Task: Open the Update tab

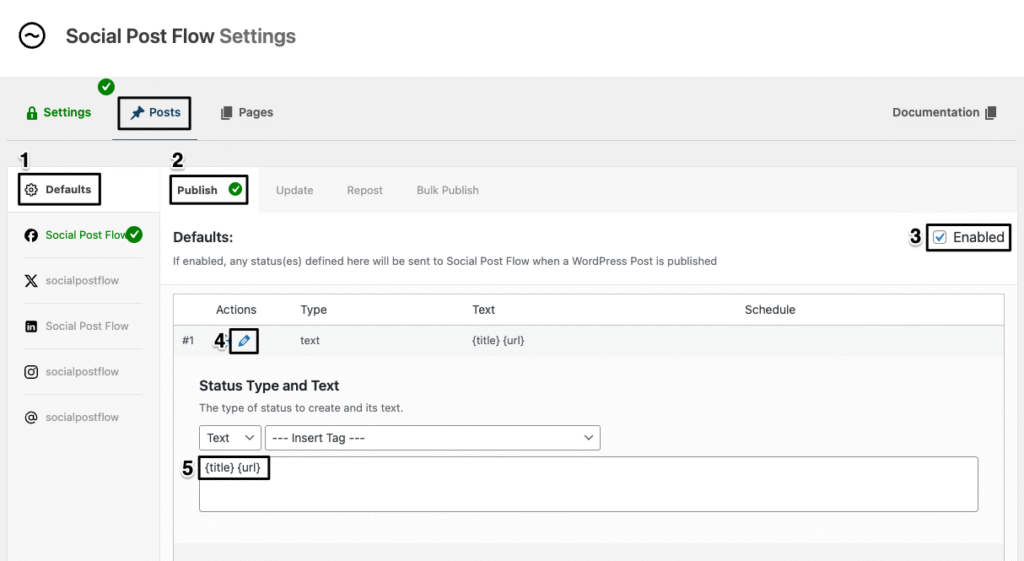Action: [295, 190]
